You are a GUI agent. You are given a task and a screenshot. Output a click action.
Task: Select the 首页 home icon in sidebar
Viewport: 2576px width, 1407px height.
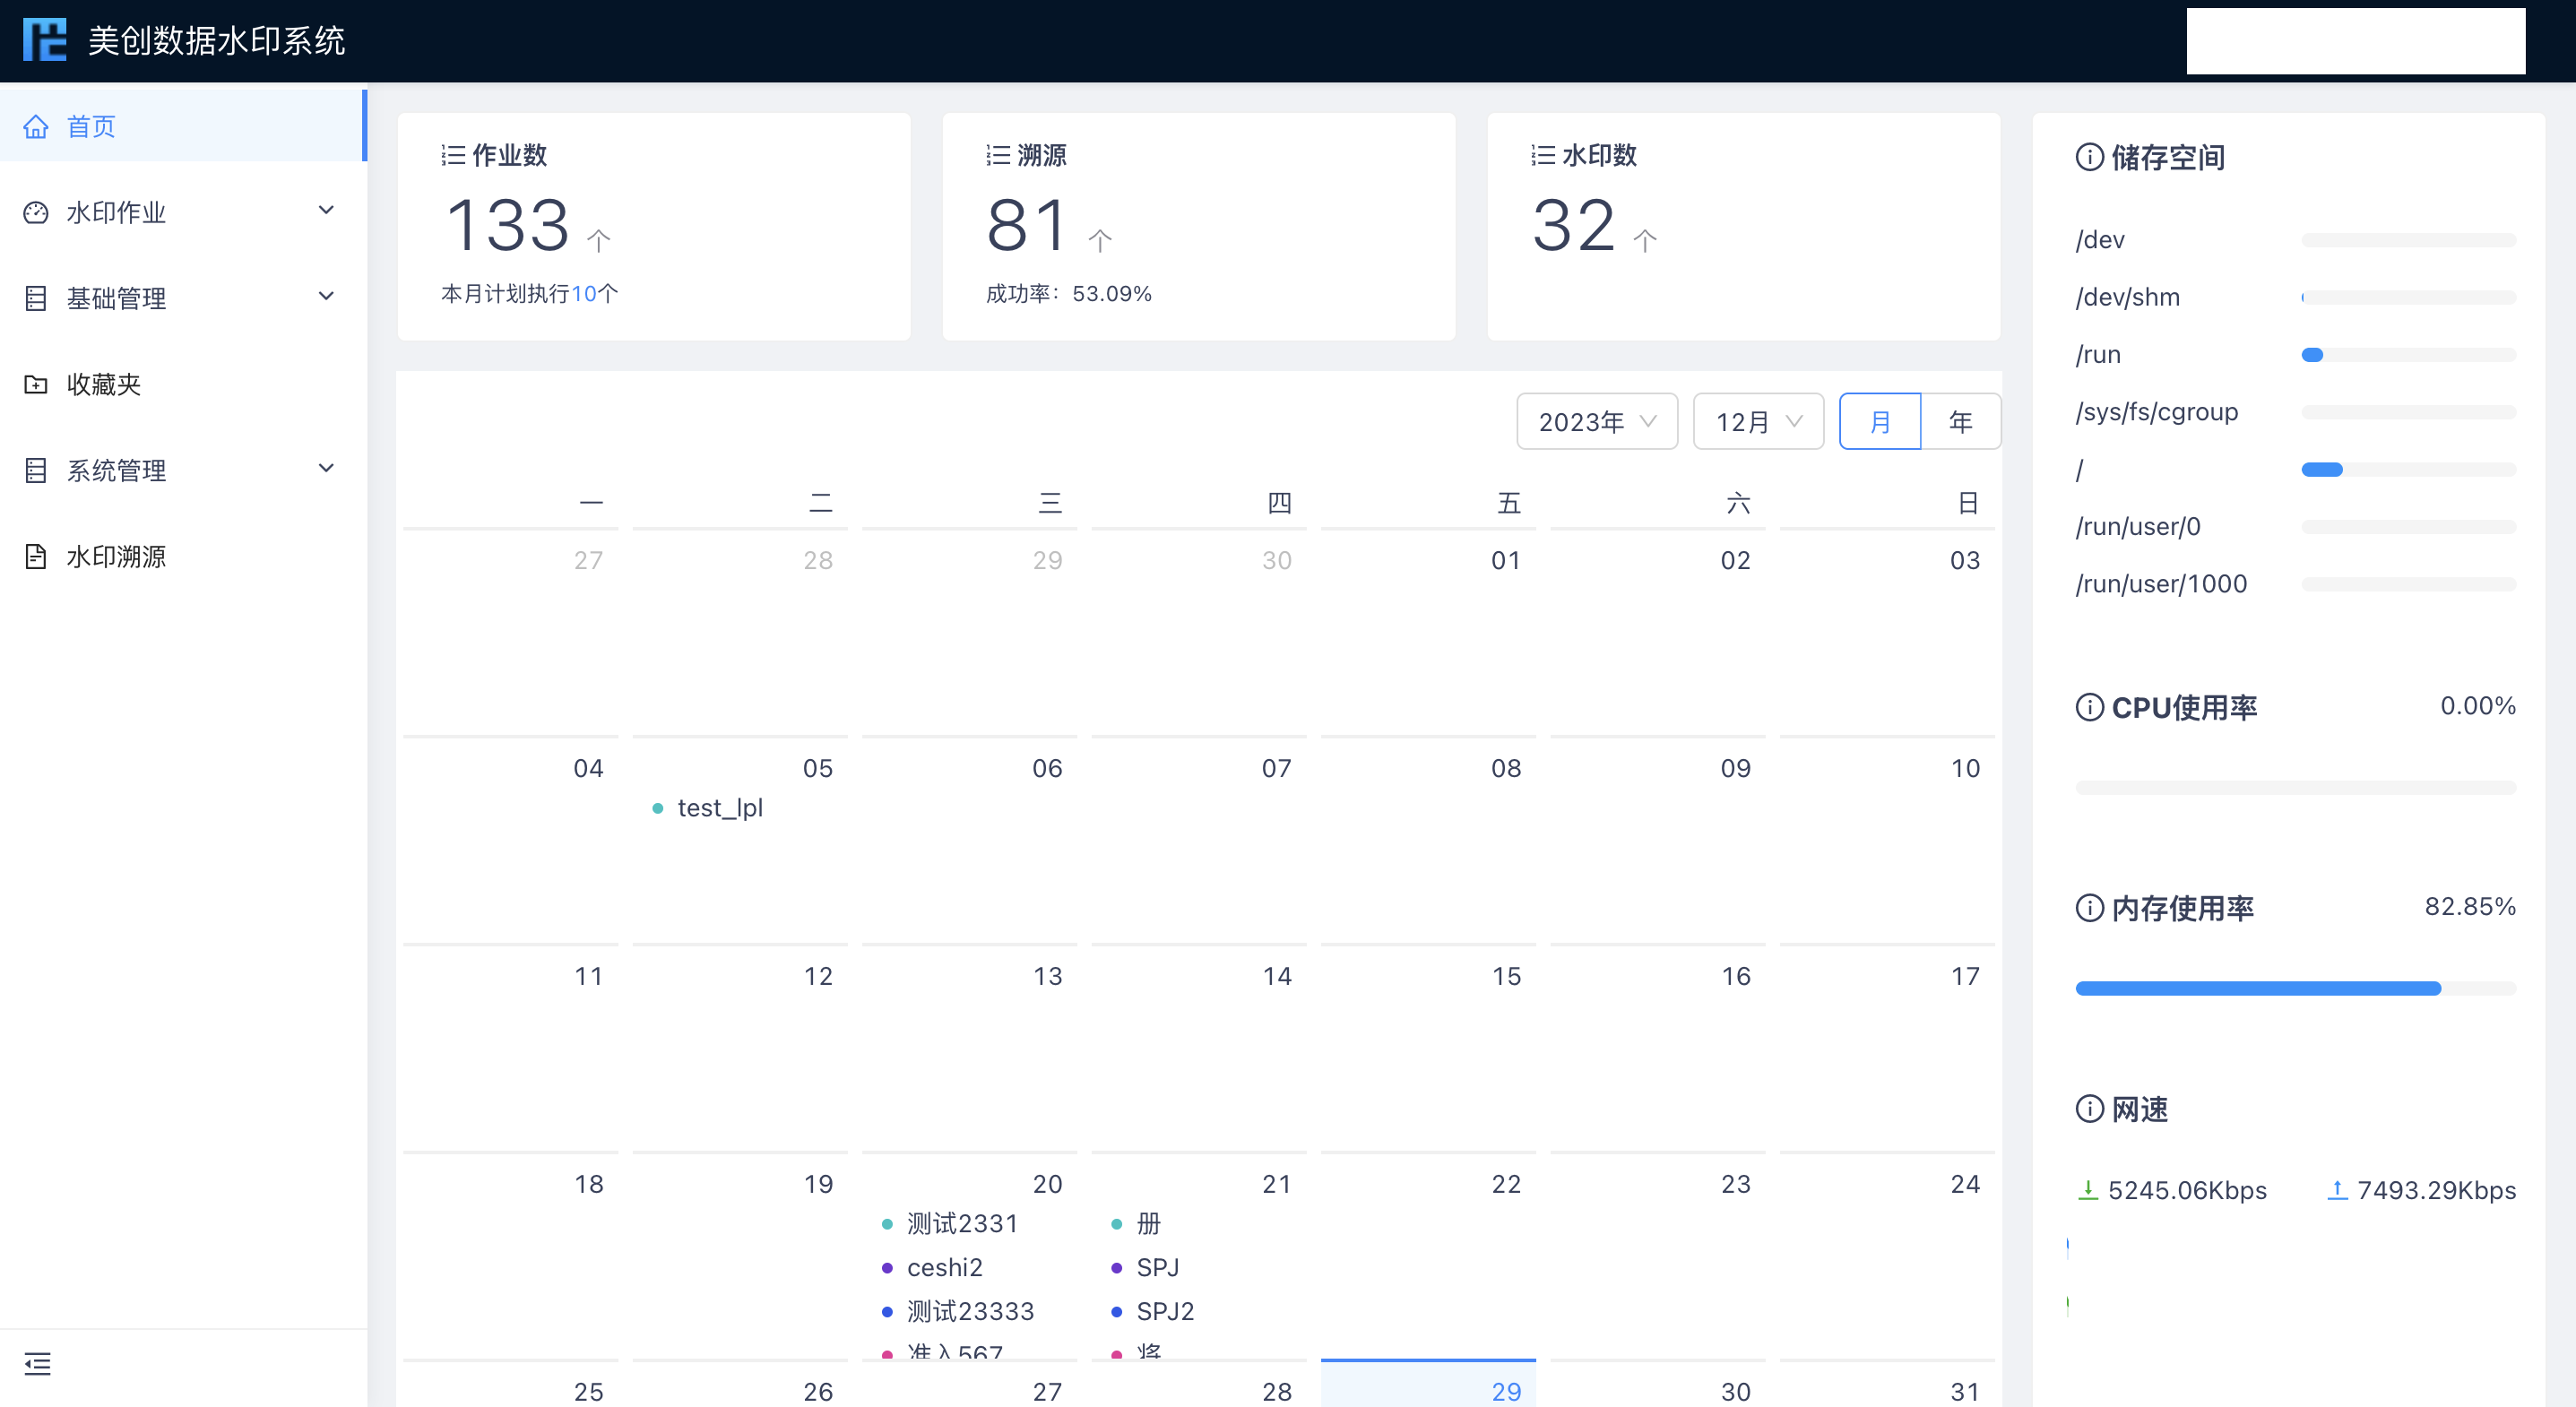pyautogui.click(x=37, y=126)
